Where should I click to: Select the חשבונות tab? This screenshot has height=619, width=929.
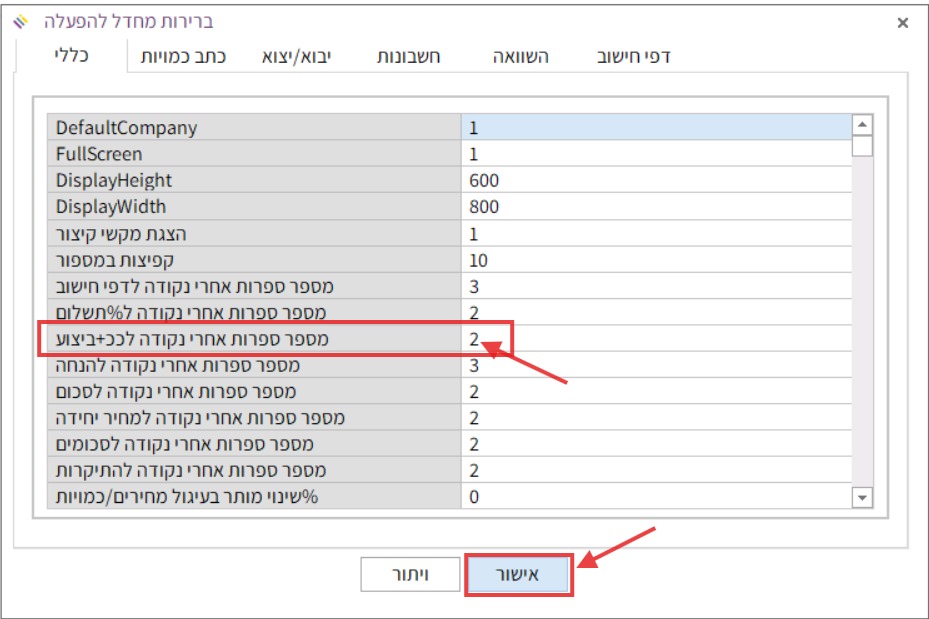click(408, 57)
